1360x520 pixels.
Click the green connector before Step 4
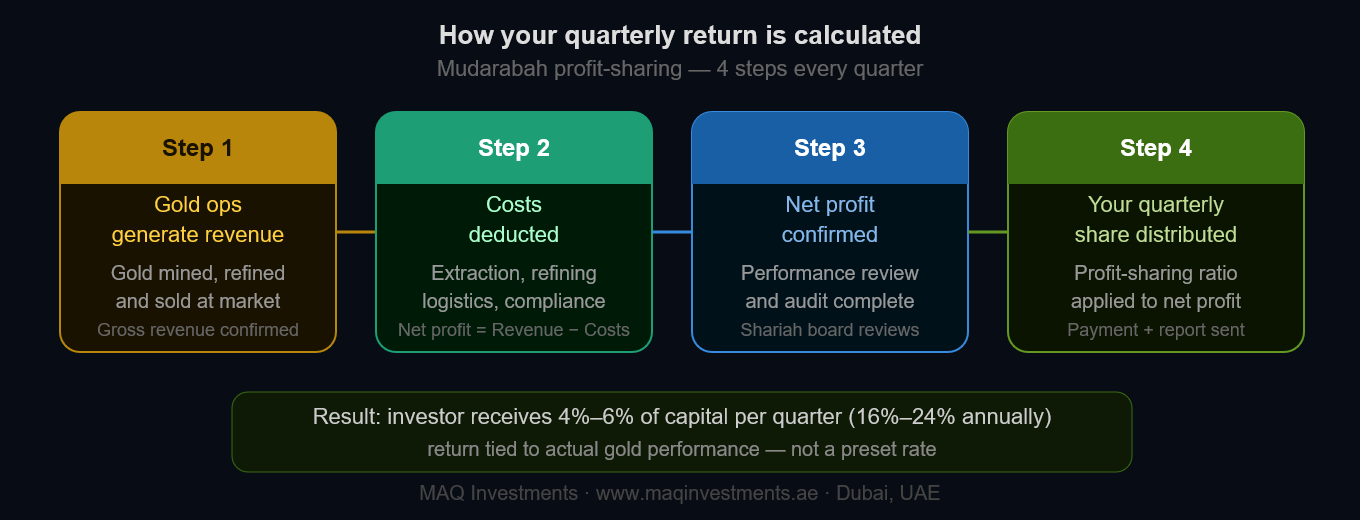tap(988, 232)
